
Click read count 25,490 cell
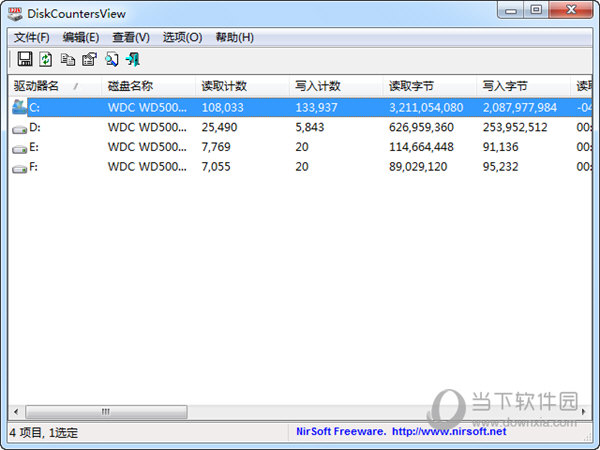tap(219, 127)
